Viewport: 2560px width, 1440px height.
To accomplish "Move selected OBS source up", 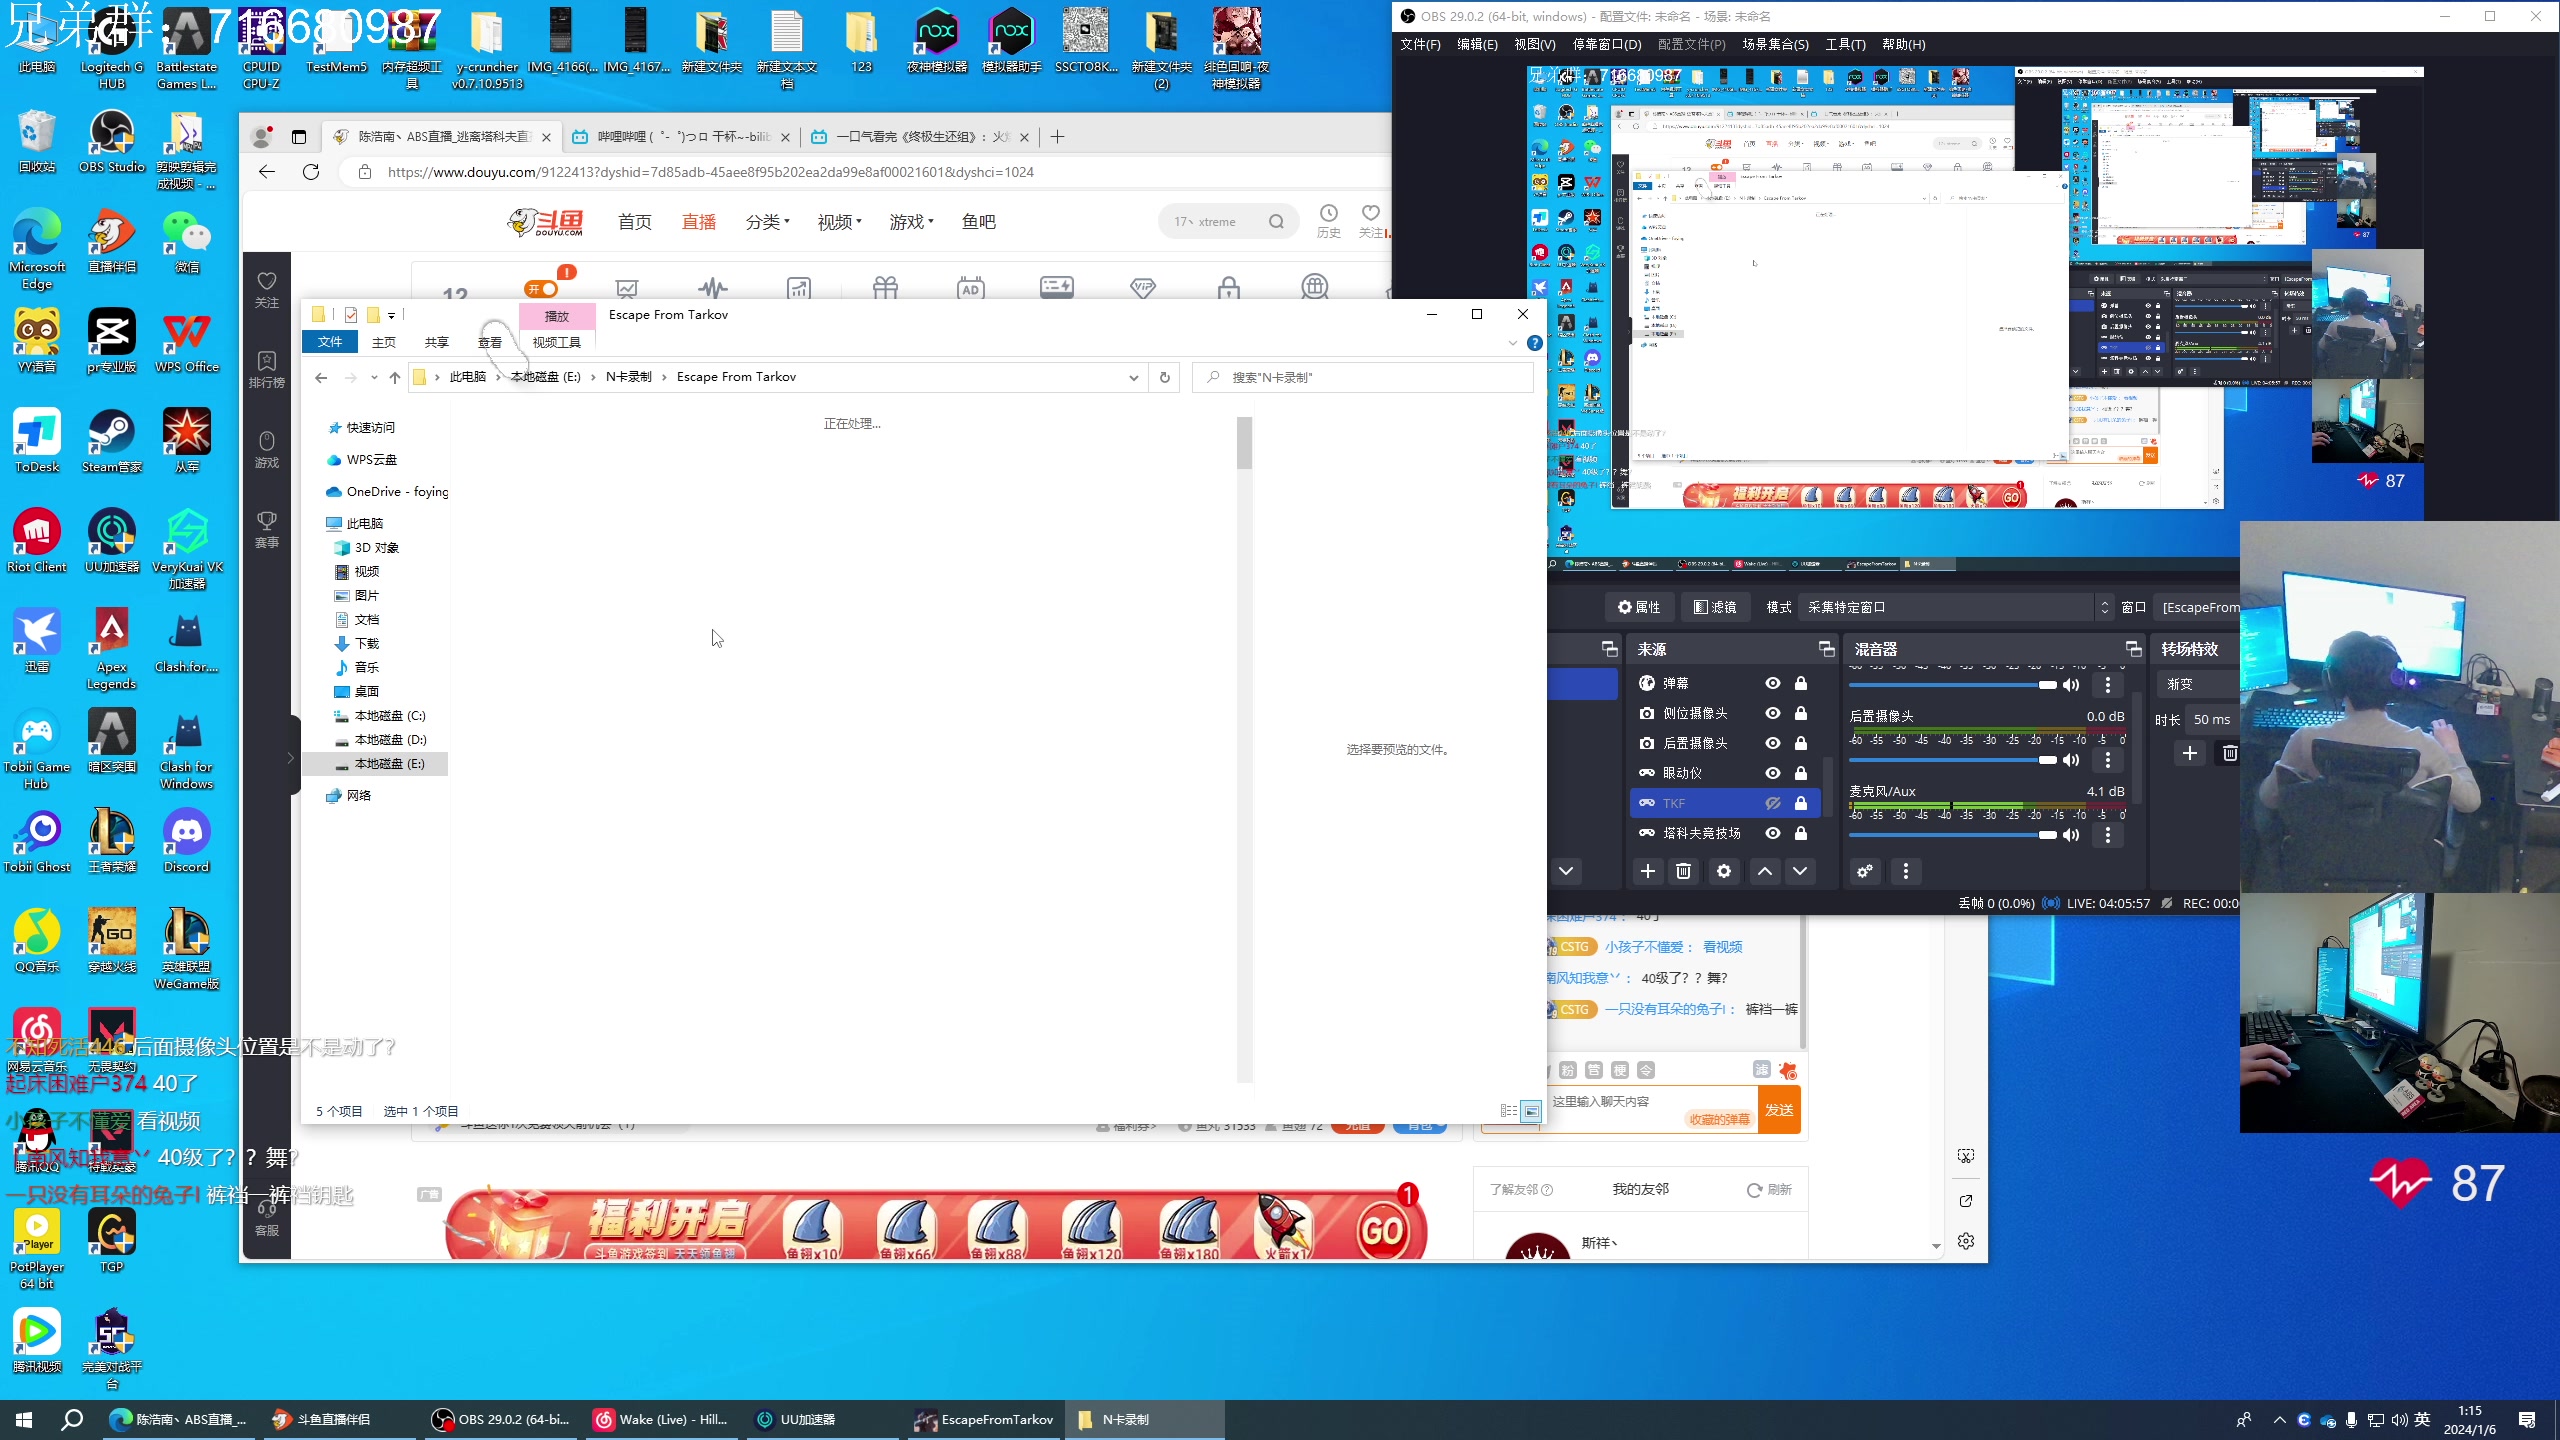I will click(x=1765, y=871).
